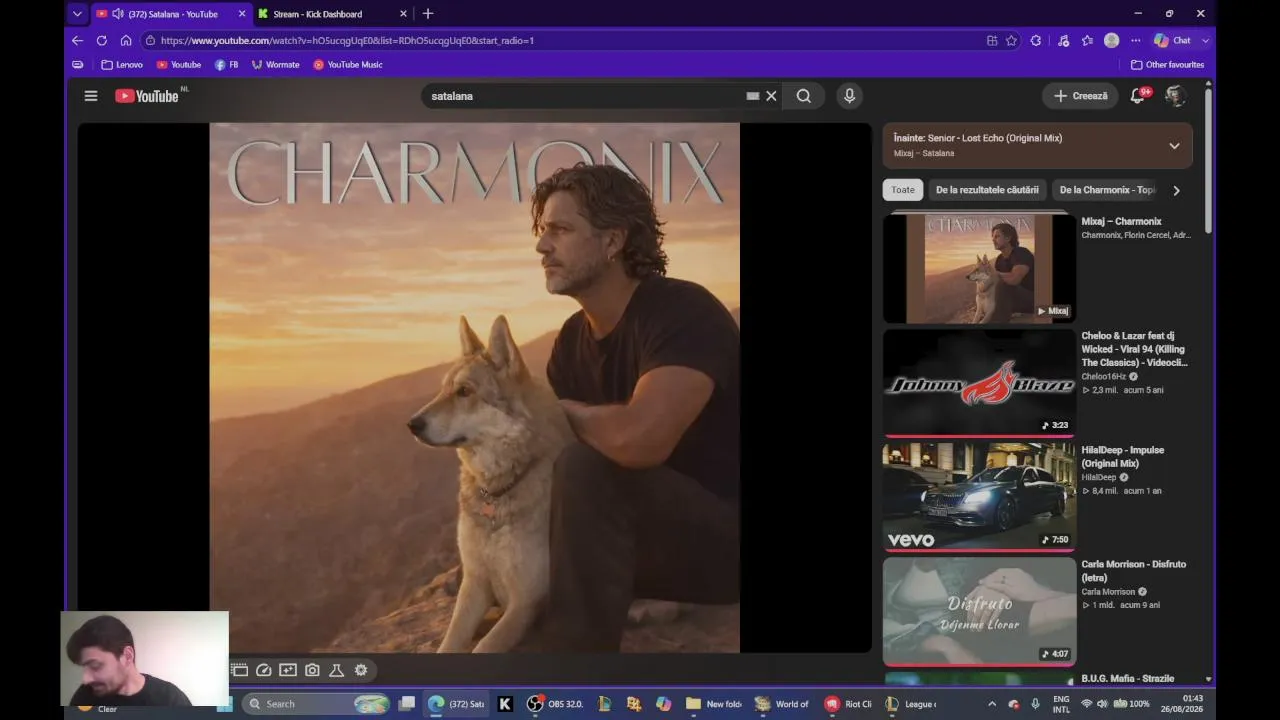The width and height of the screenshot is (1280, 720).
Task: Go to the browser home page
Action: click(x=126, y=41)
